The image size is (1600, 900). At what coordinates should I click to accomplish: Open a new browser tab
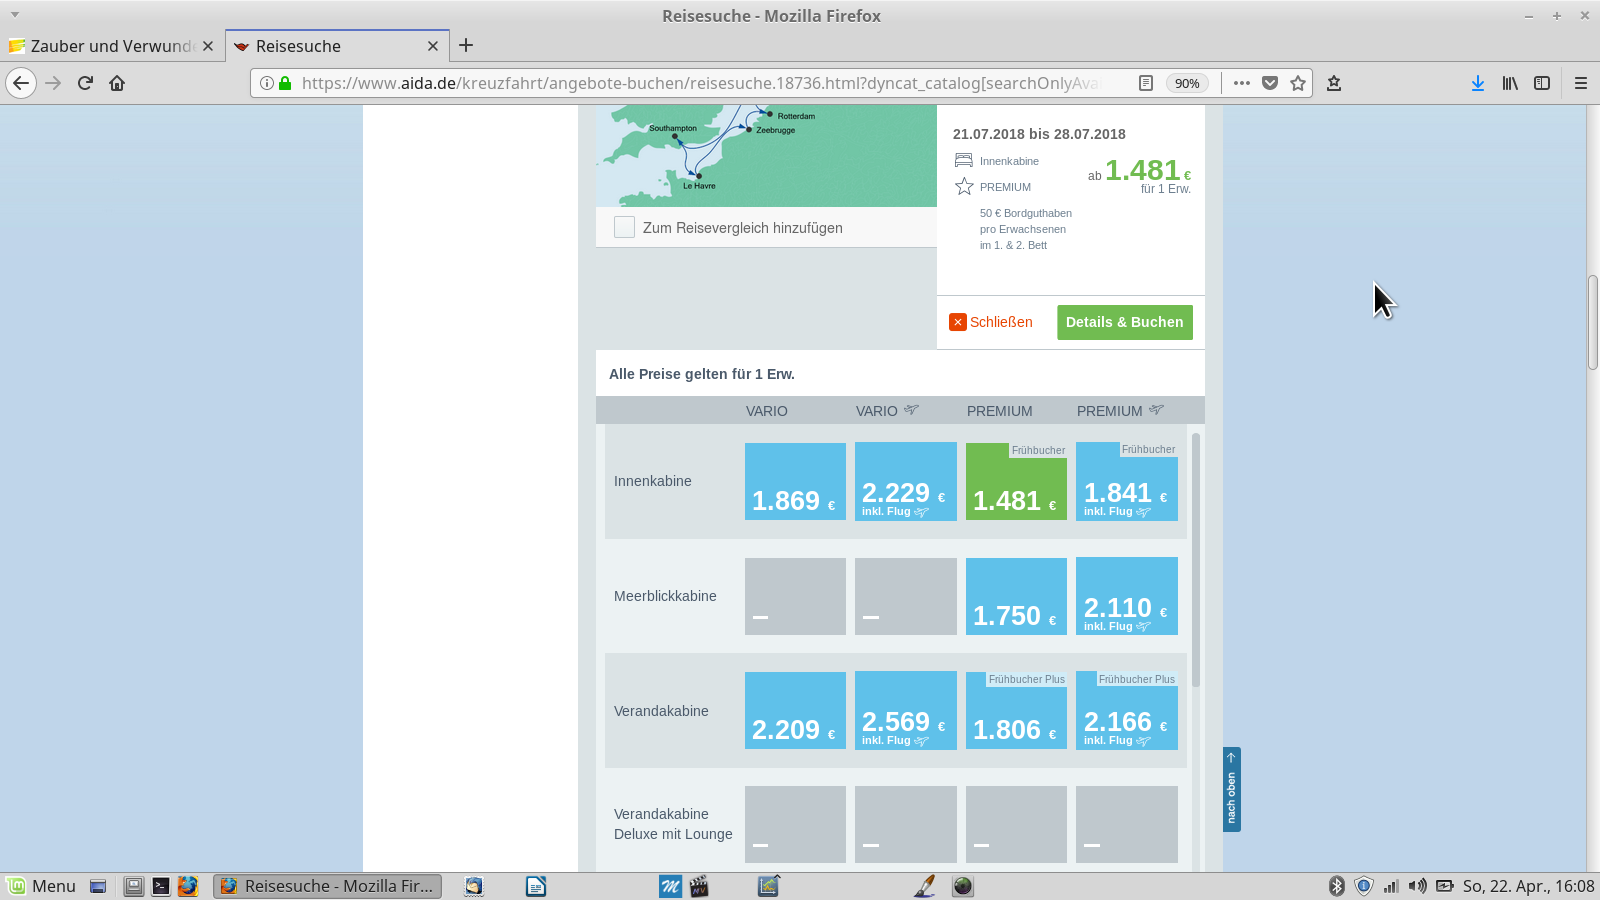pyautogui.click(x=466, y=45)
